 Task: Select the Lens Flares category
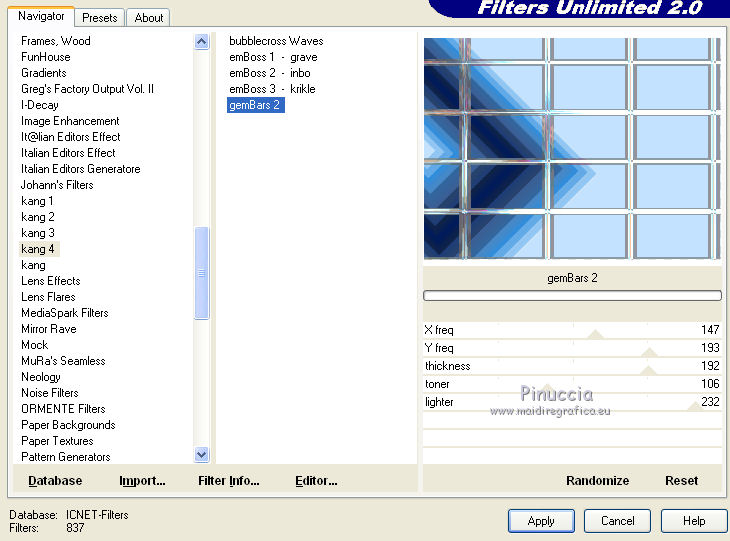(x=48, y=297)
